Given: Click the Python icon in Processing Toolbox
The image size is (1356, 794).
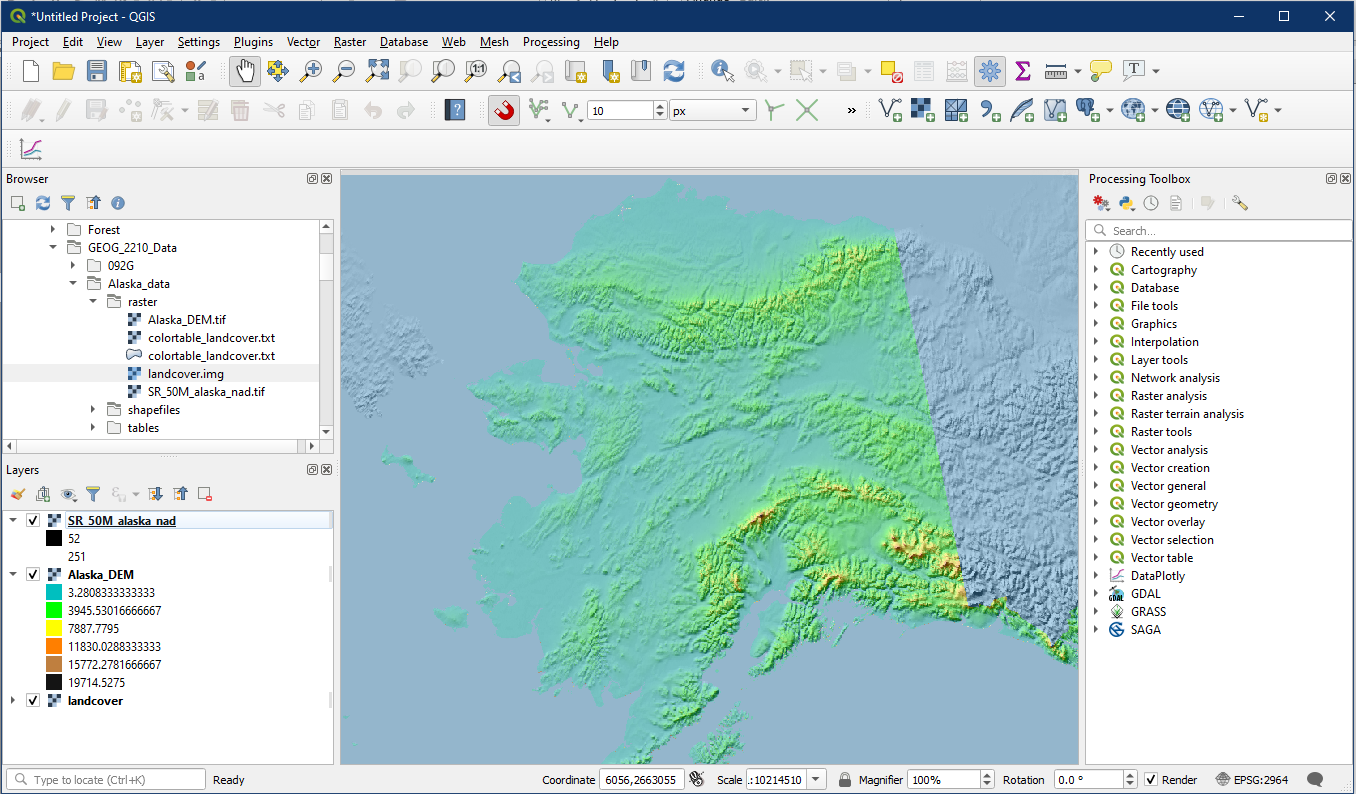Looking at the screenshot, I should click(x=1126, y=203).
